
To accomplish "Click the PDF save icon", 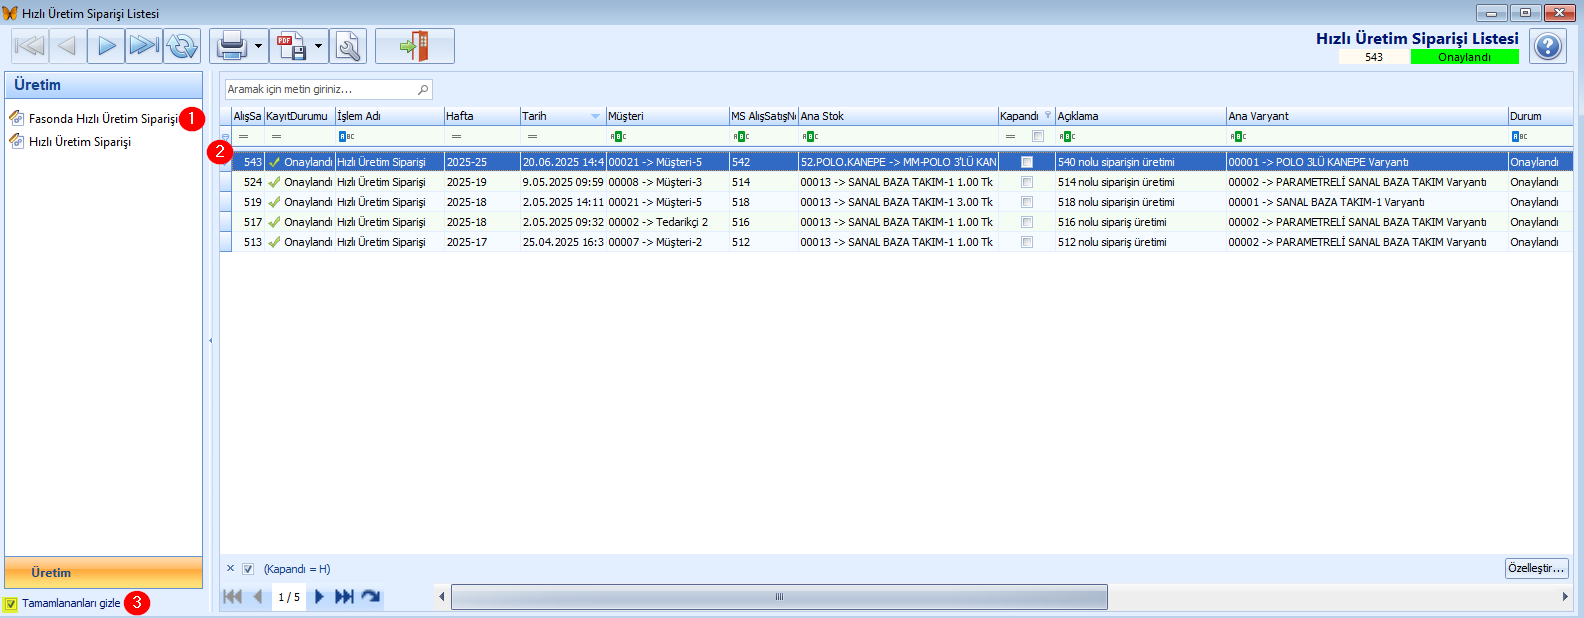I will [291, 46].
